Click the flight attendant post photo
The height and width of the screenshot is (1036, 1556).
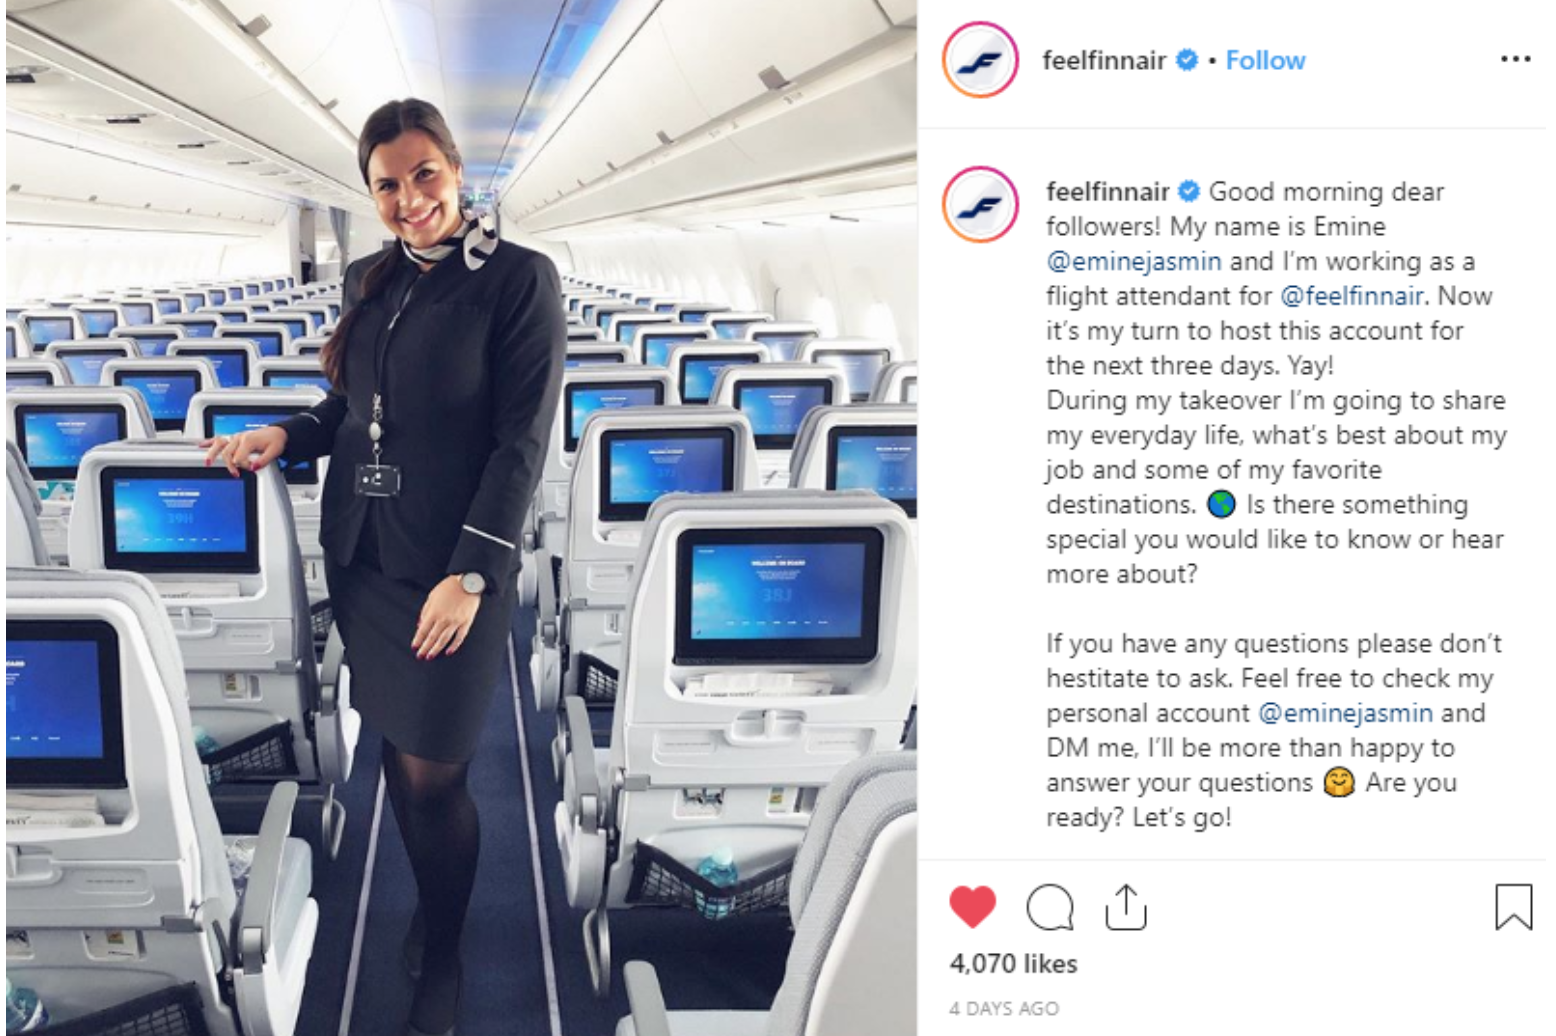461,518
